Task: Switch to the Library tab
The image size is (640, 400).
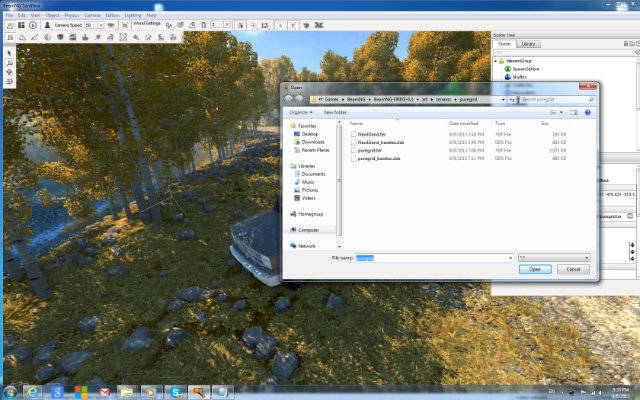Action: coord(528,44)
